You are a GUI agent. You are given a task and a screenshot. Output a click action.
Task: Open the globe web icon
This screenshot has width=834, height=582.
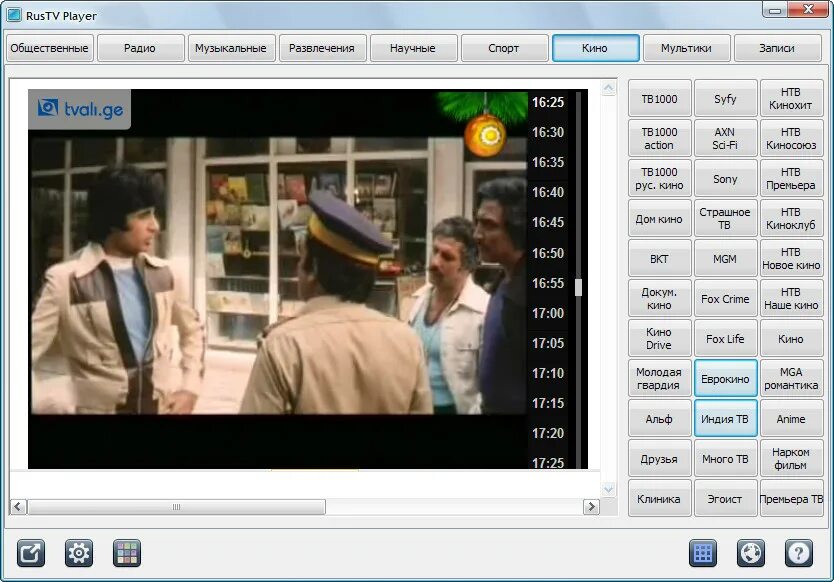(750, 553)
